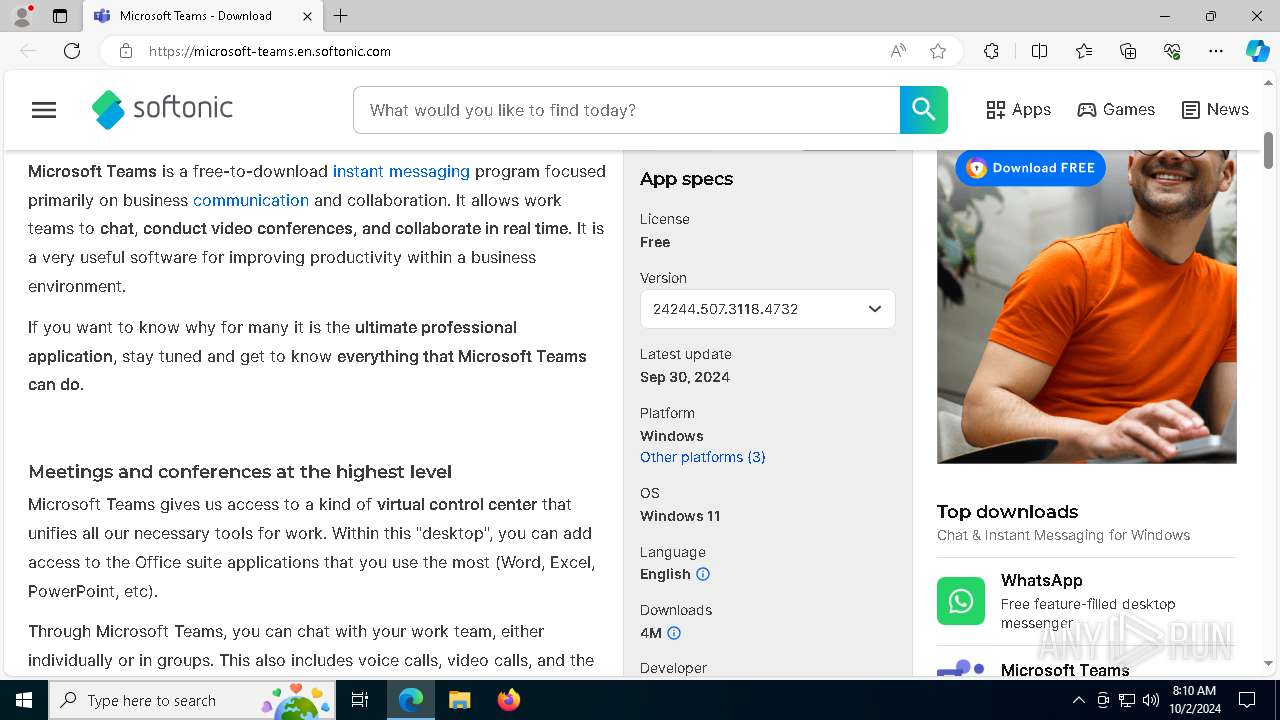Open the Games section

1116,110
